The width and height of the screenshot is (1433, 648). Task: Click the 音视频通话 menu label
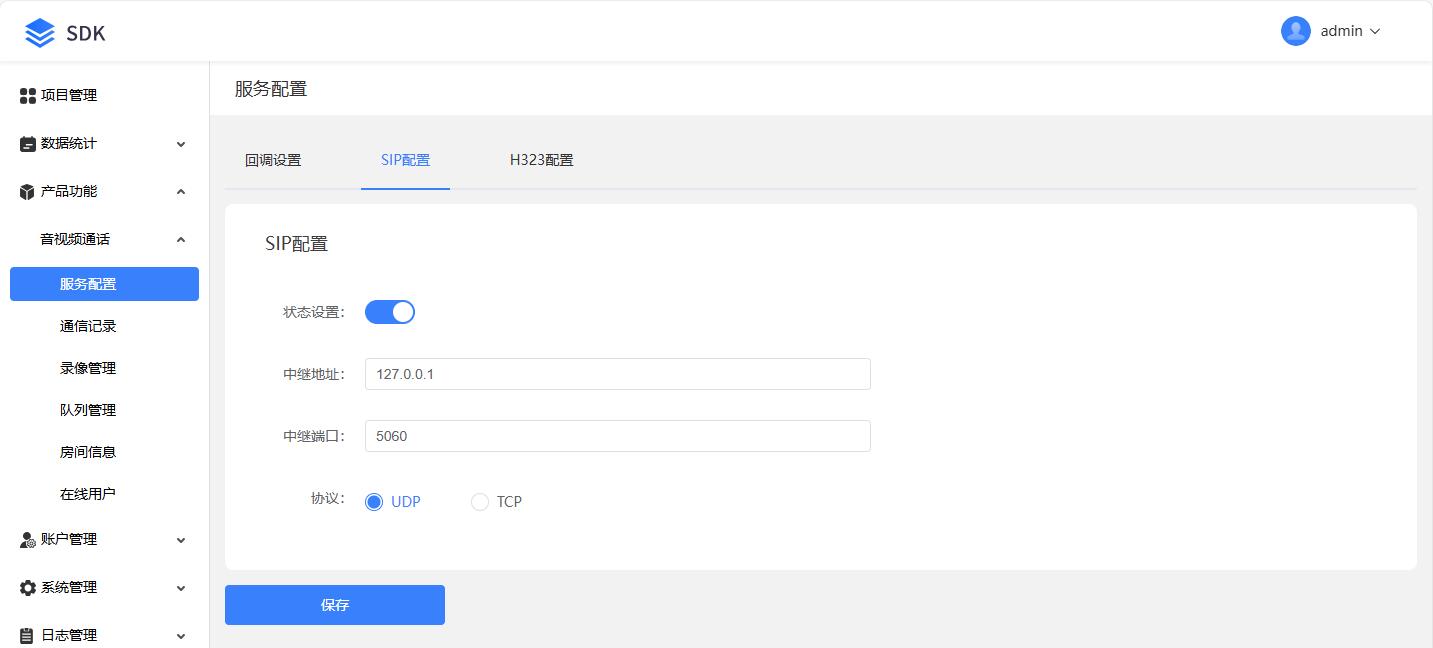coord(75,239)
